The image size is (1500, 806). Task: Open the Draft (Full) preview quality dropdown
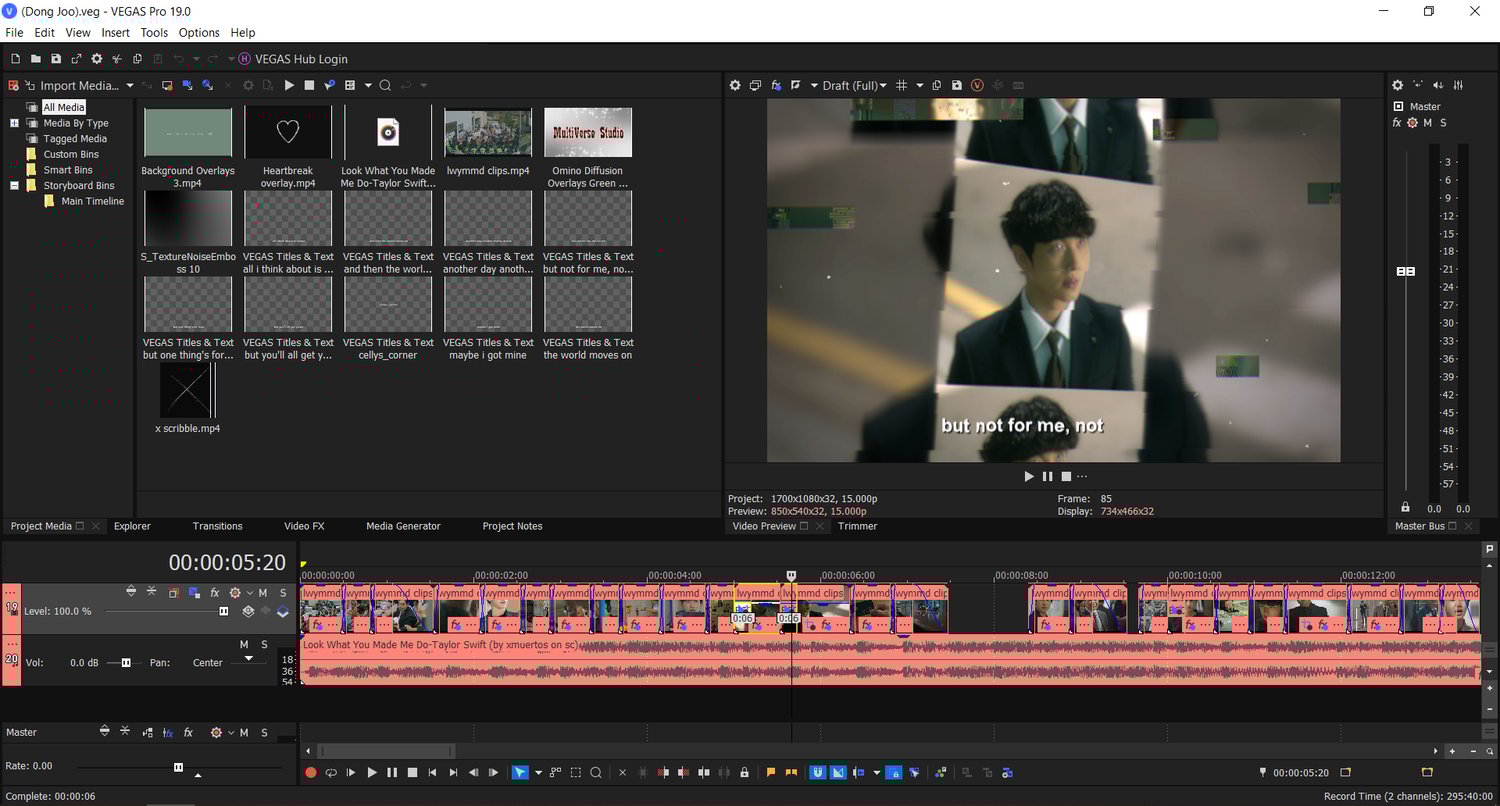[x=855, y=86]
